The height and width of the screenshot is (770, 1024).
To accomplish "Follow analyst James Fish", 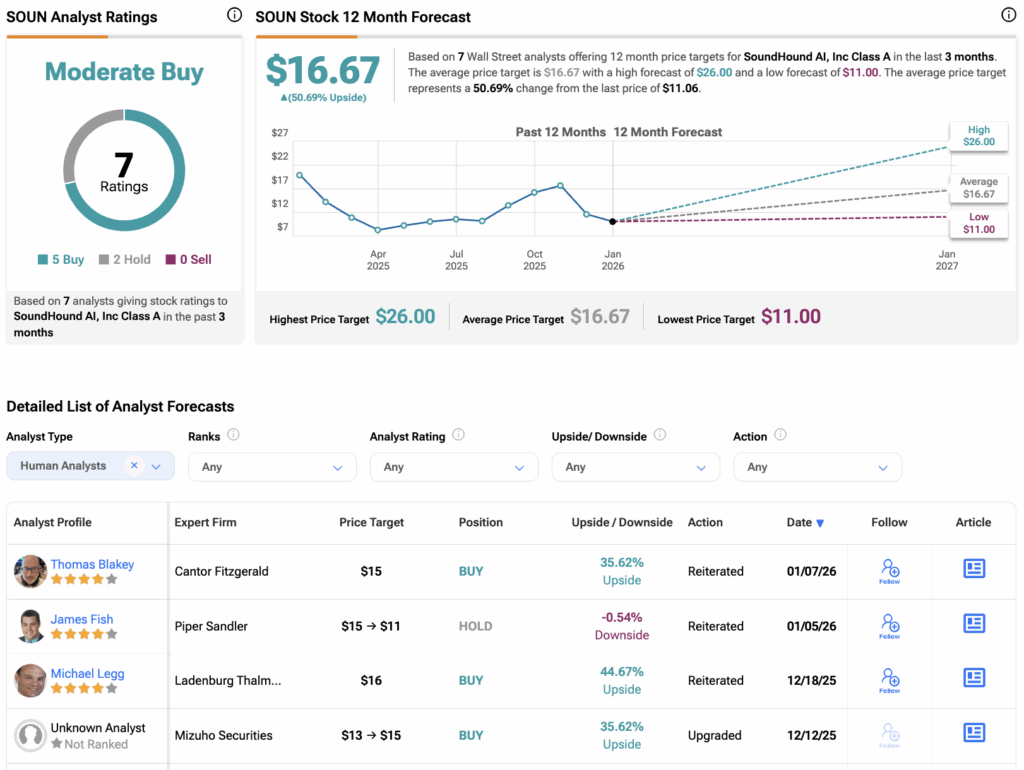I will tap(889, 626).
